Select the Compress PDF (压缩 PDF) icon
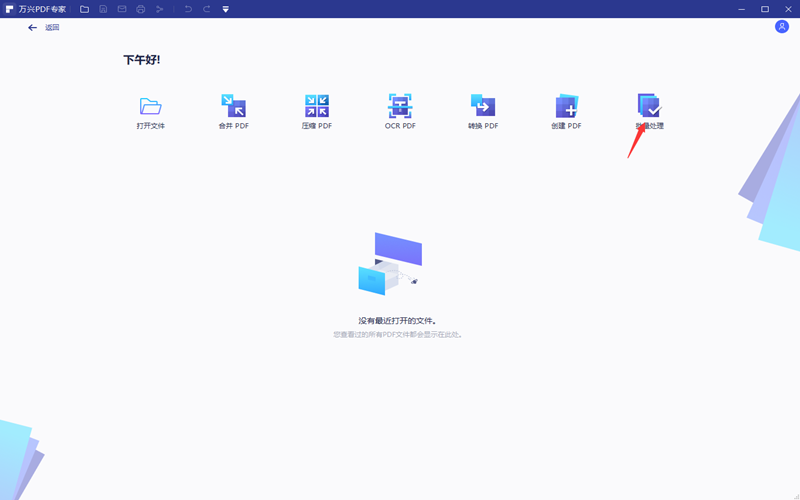The height and width of the screenshot is (500, 800). click(316, 107)
